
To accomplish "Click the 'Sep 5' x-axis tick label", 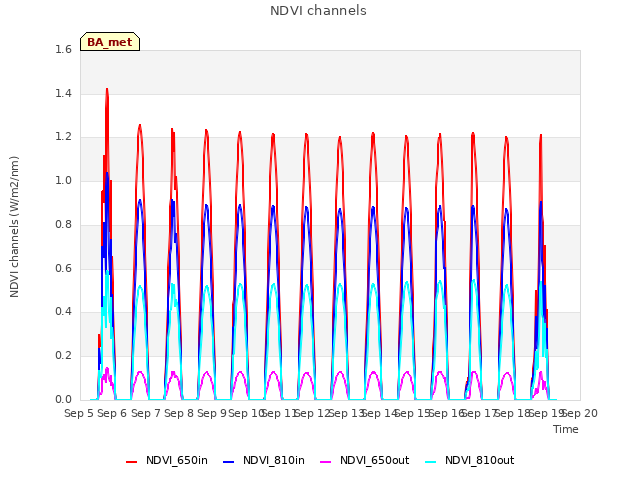I will [x=79, y=413].
